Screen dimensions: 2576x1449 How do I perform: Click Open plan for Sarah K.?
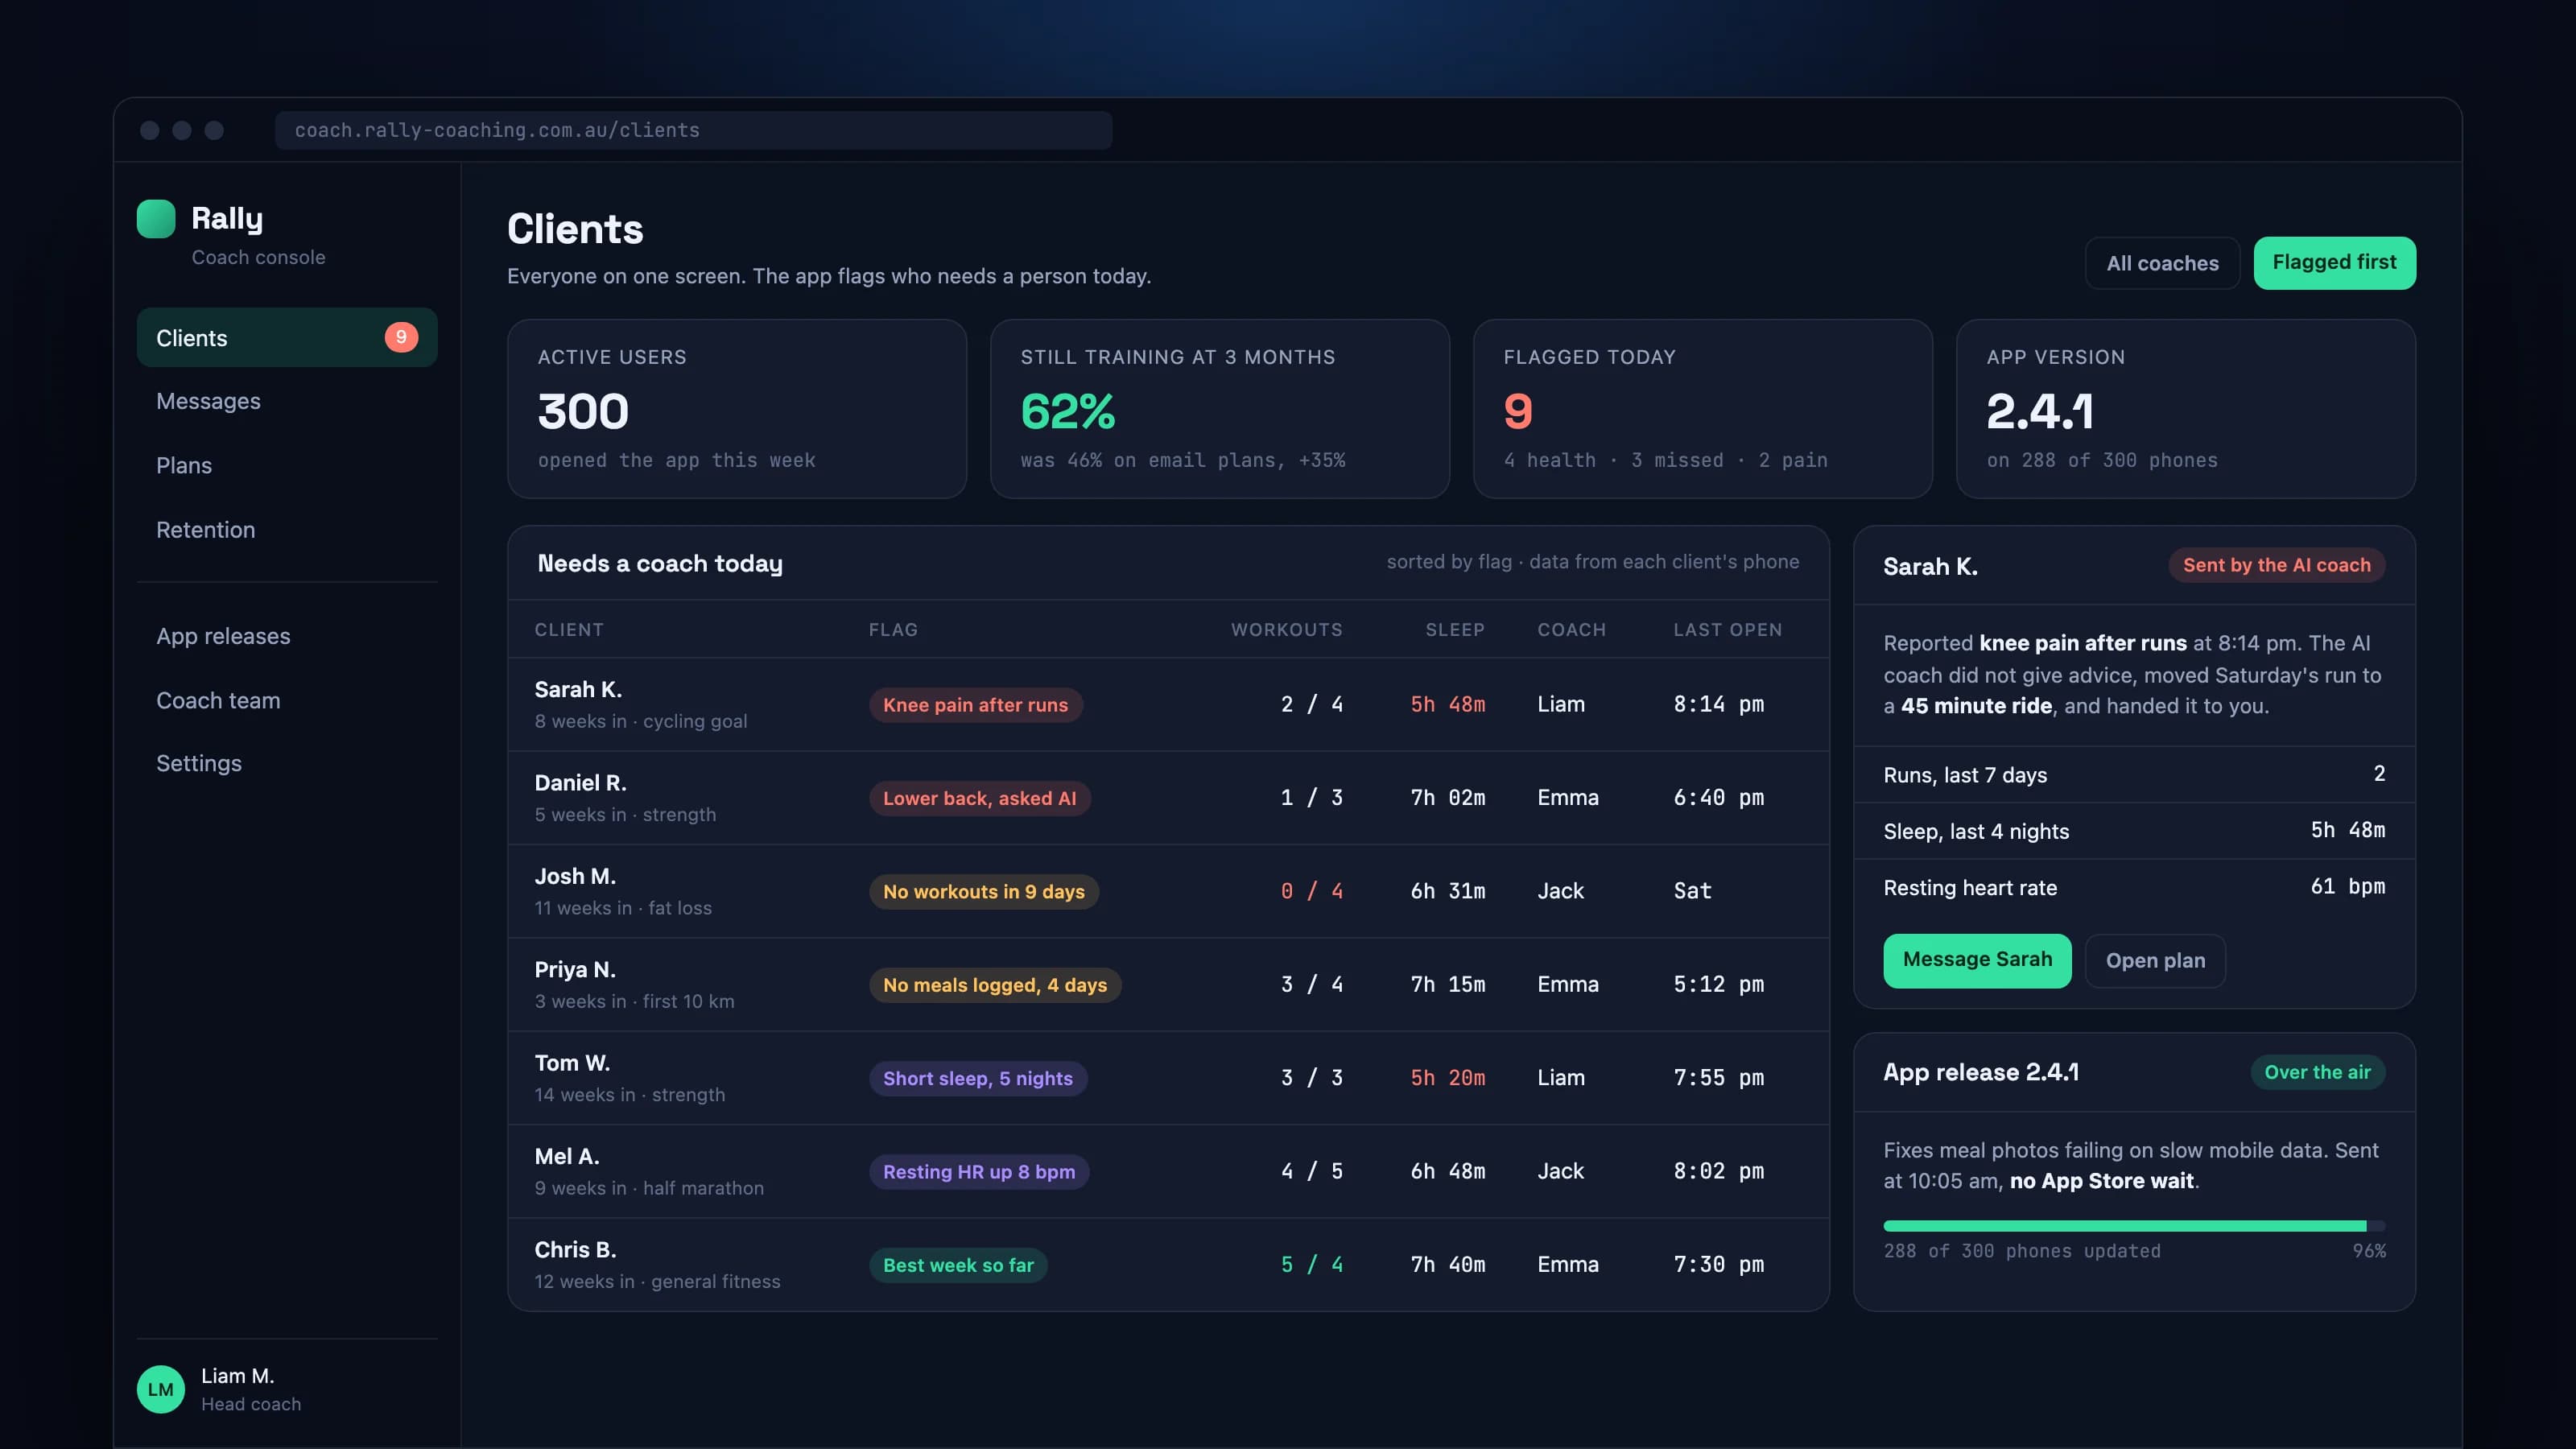[2155, 960]
